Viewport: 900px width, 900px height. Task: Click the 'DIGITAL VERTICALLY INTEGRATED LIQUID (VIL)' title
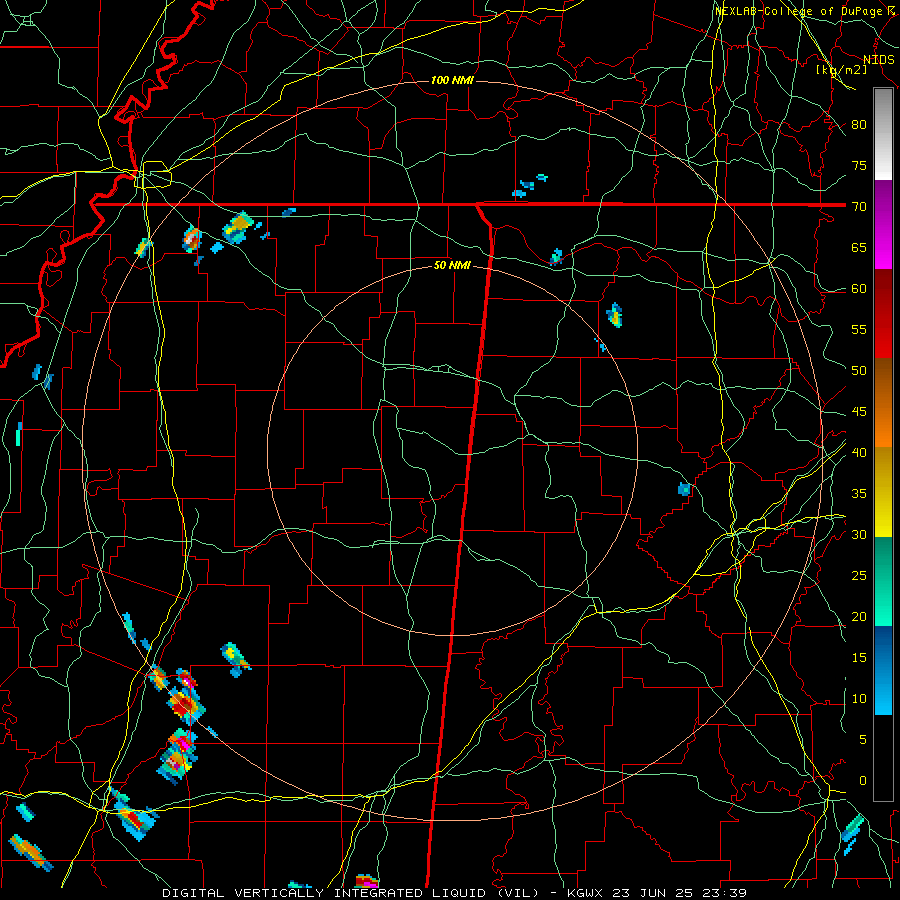click(x=350, y=893)
